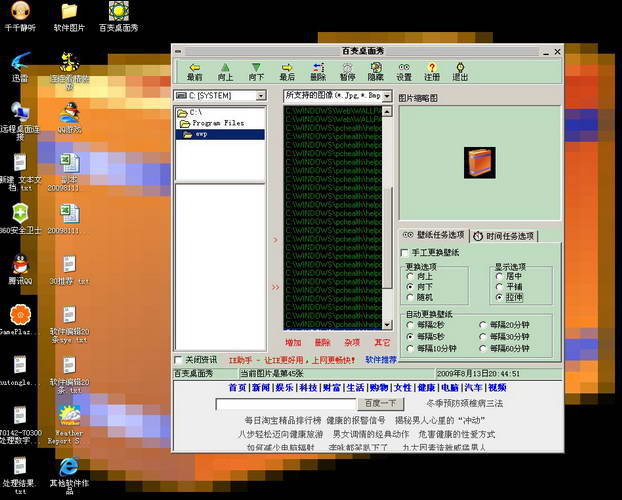Click the Baidu search input field
622x500 pixels.
[286, 404]
